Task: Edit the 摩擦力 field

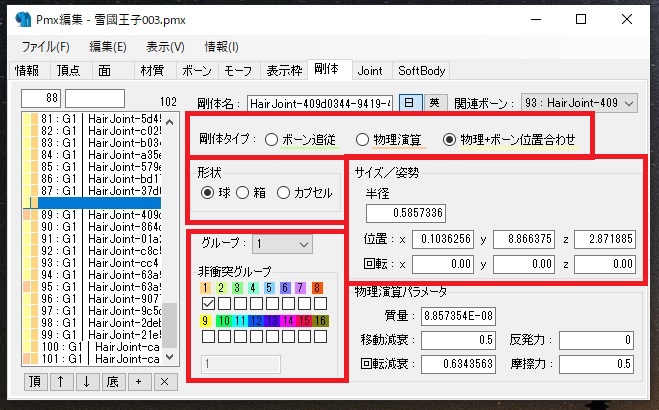Action: [x=596, y=364]
